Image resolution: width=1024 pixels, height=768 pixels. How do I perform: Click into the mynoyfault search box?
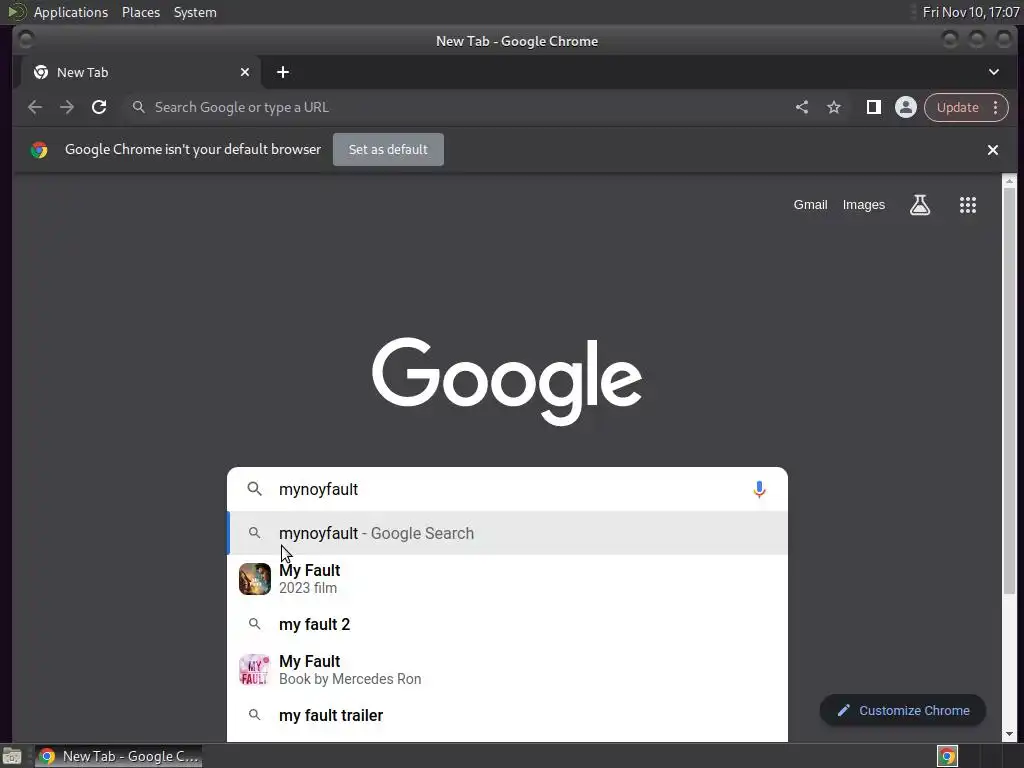coord(509,489)
